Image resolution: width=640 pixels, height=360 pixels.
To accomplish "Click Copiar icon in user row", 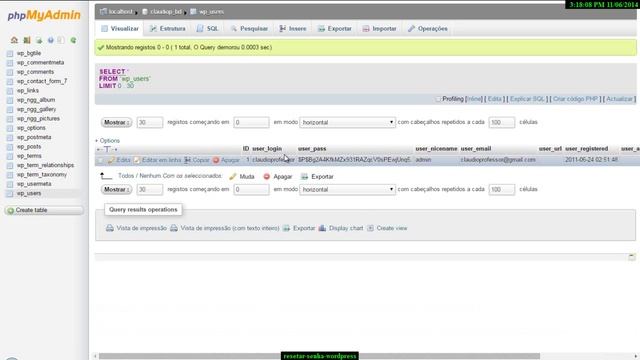I will point(187,160).
